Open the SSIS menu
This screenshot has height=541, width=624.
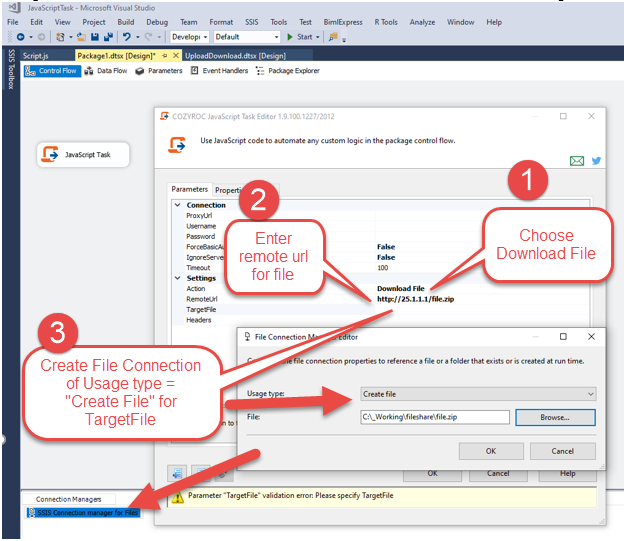coord(252,22)
